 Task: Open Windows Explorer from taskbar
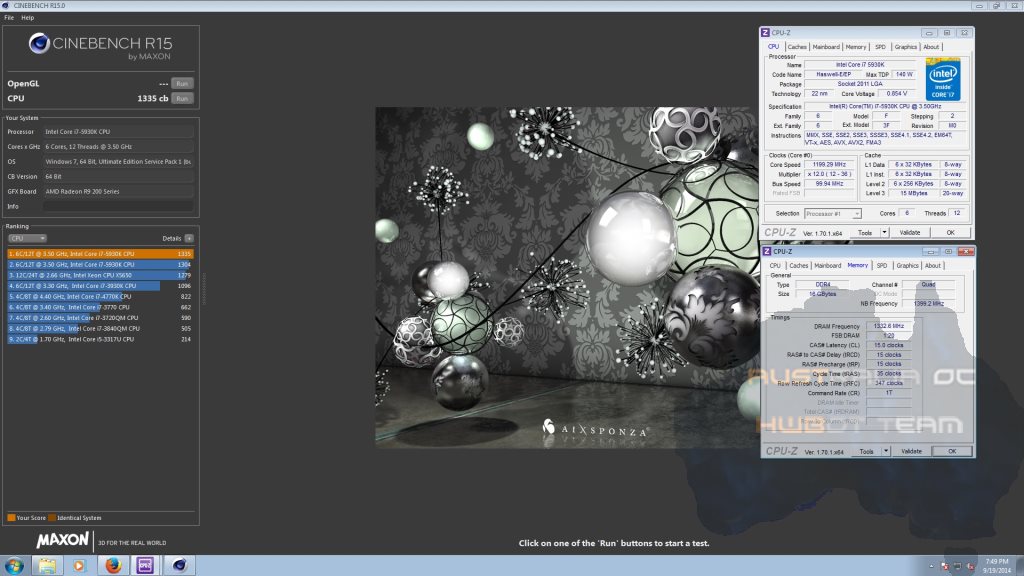[x=47, y=565]
